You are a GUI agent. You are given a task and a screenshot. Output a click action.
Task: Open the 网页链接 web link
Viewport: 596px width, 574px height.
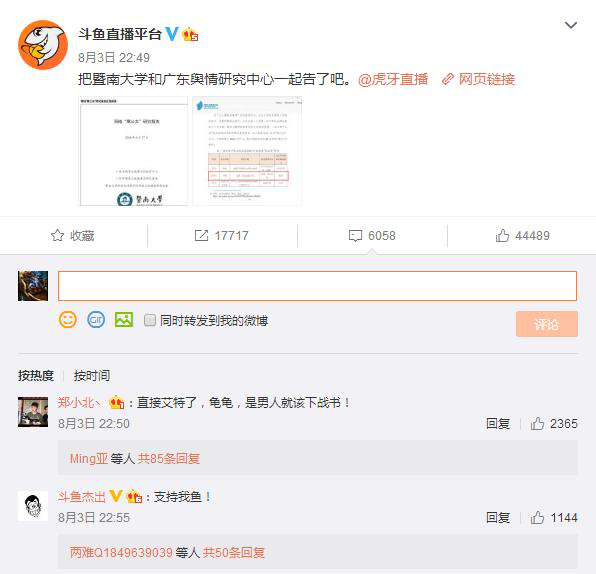(x=478, y=79)
